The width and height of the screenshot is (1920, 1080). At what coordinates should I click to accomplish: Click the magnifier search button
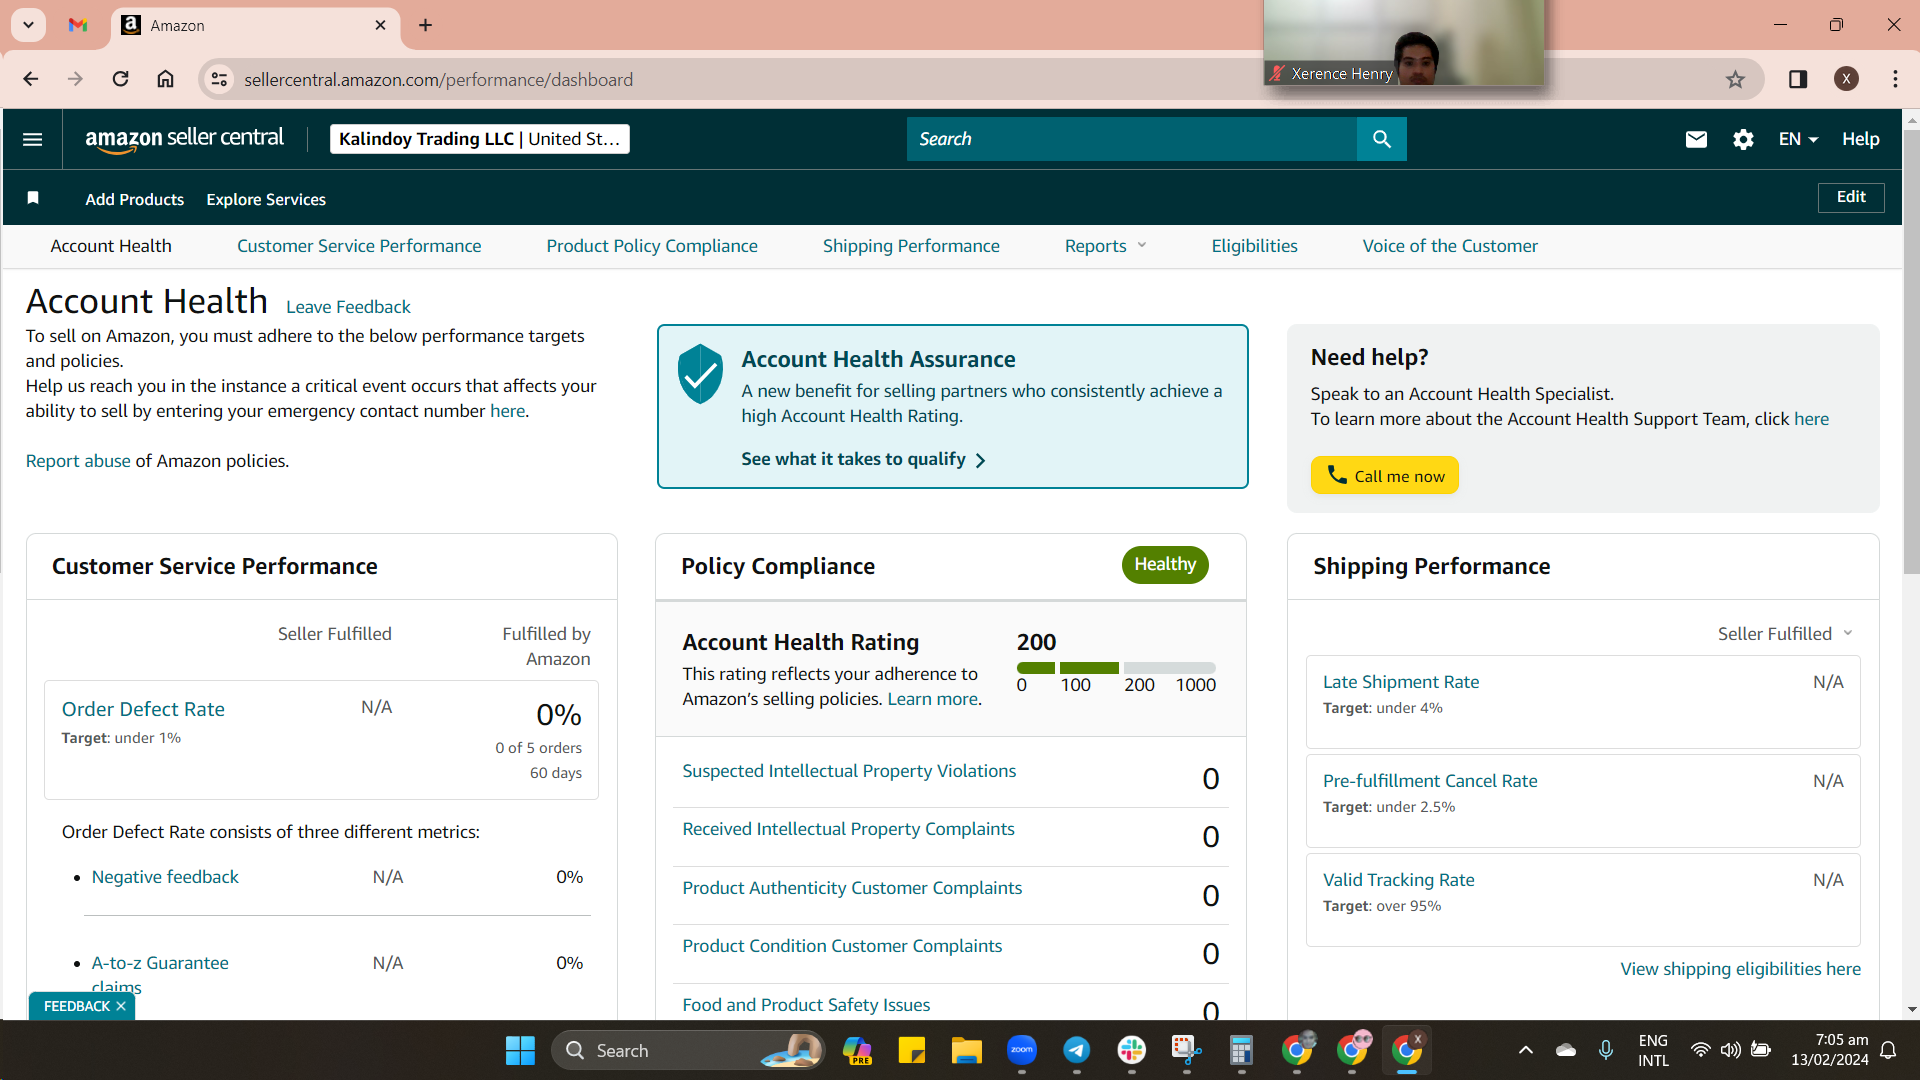tap(1381, 139)
